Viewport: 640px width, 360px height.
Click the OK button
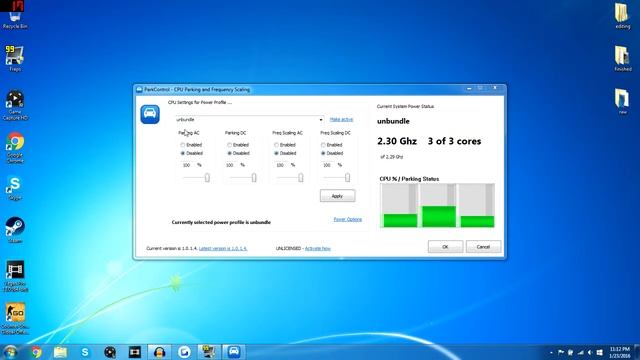[x=445, y=247]
